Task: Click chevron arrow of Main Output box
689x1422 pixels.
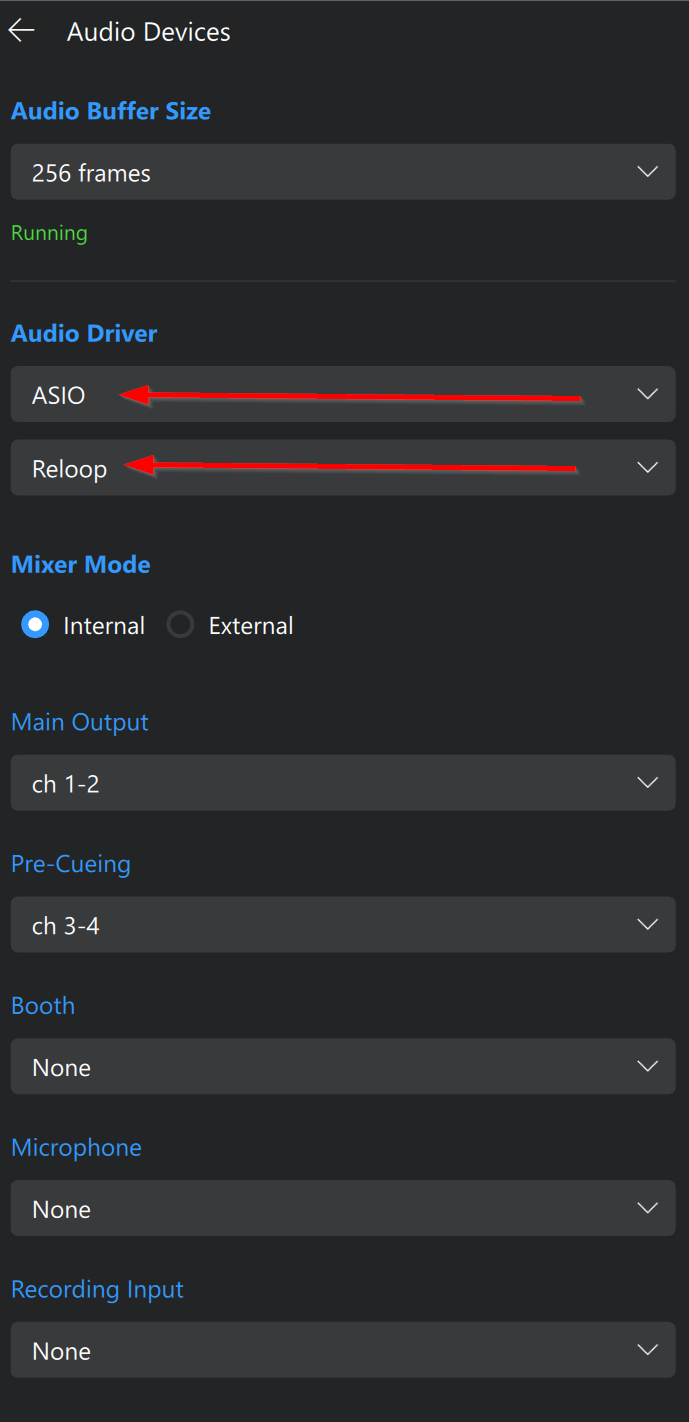Action: click(x=647, y=783)
